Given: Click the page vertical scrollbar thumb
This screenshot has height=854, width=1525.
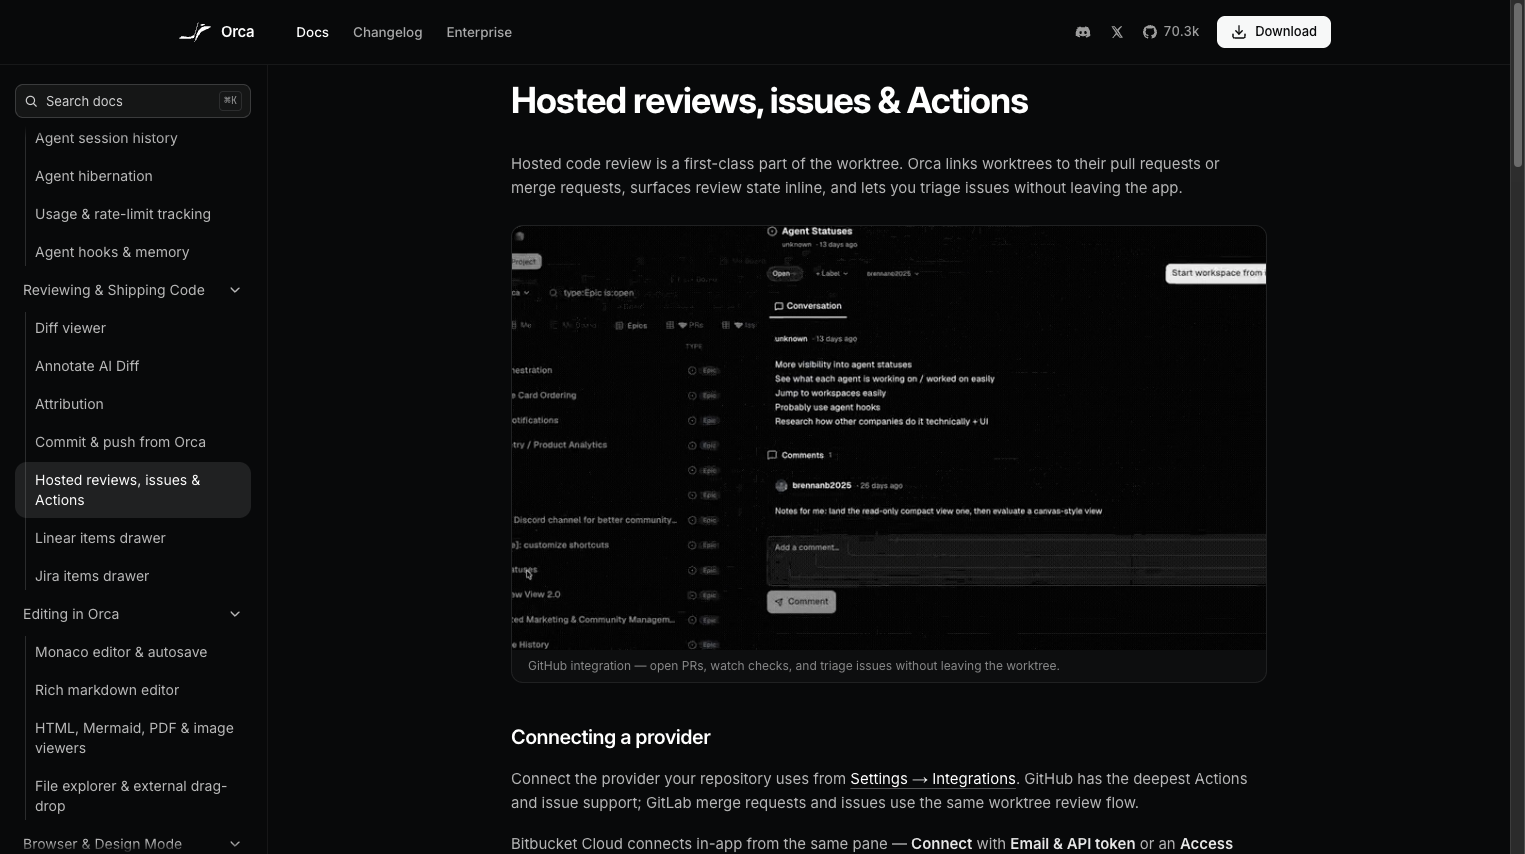Looking at the screenshot, I should [1517, 85].
